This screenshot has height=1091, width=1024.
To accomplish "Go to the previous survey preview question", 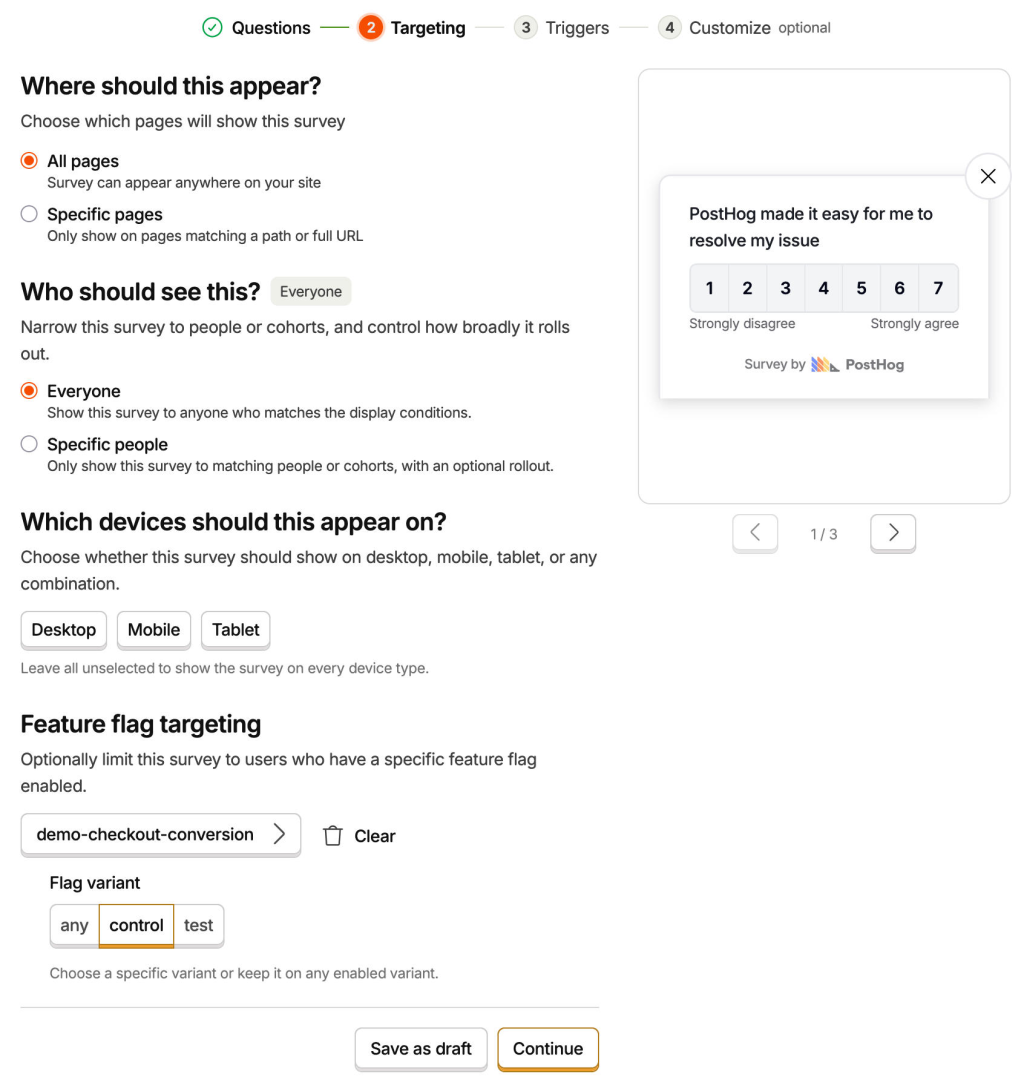I will pyautogui.click(x=755, y=533).
